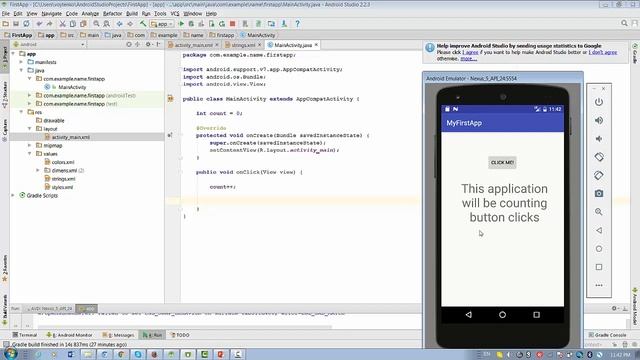Toggle the Terminal tool window
640x360 pixels.
24,335
